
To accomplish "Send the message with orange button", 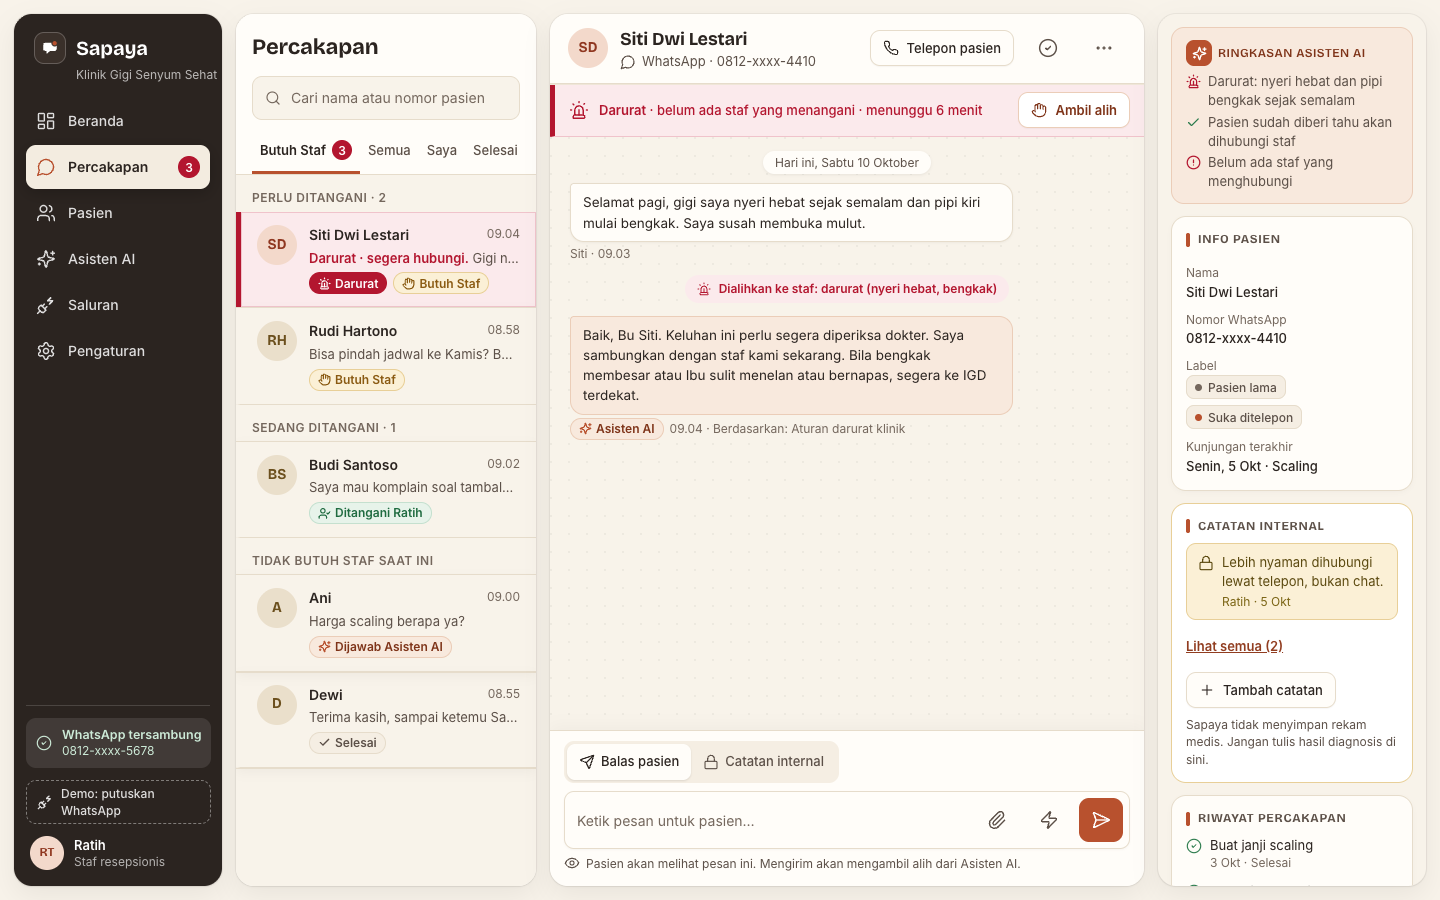I will pyautogui.click(x=1101, y=820).
